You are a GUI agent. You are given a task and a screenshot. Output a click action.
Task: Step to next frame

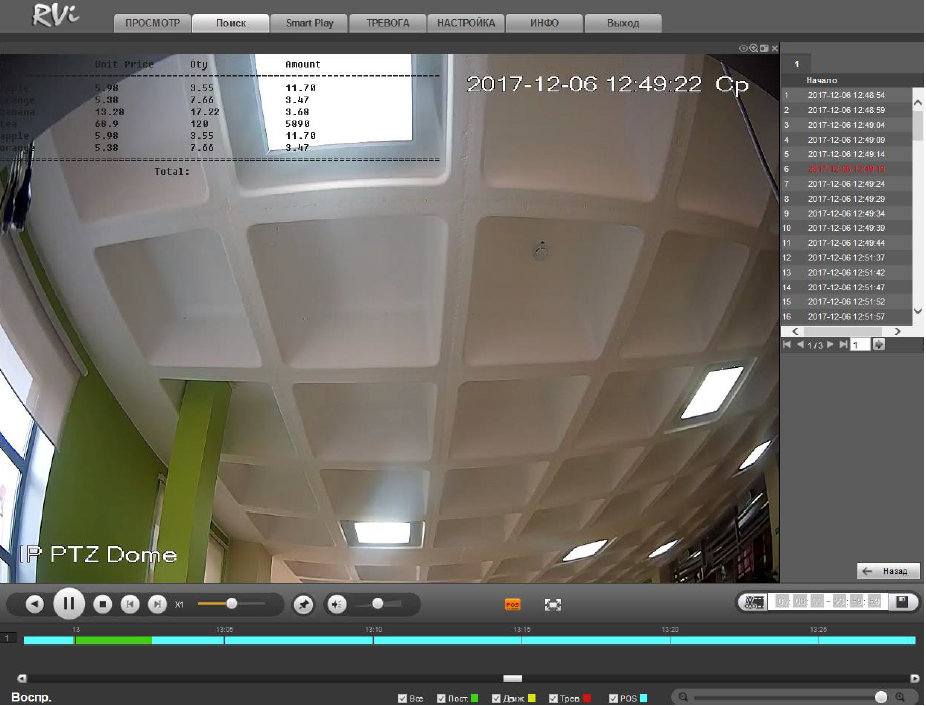tap(157, 604)
